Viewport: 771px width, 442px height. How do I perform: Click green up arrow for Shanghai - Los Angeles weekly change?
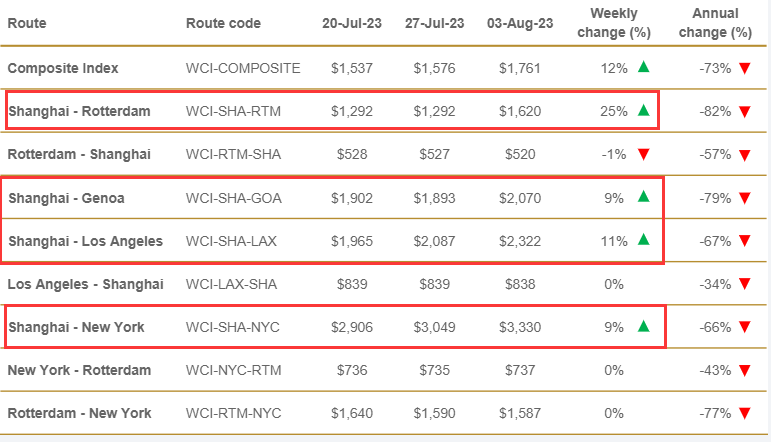644,239
